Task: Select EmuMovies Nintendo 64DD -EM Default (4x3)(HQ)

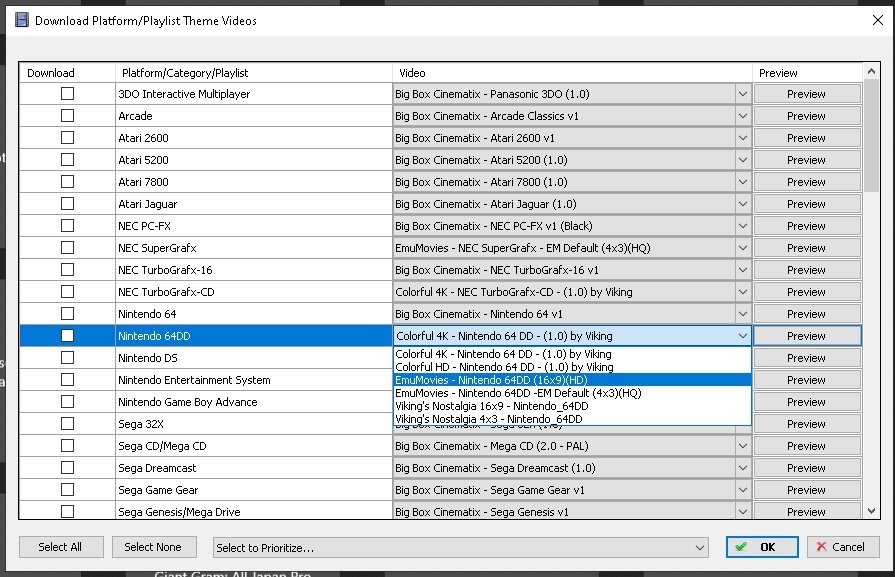Action: pos(573,393)
